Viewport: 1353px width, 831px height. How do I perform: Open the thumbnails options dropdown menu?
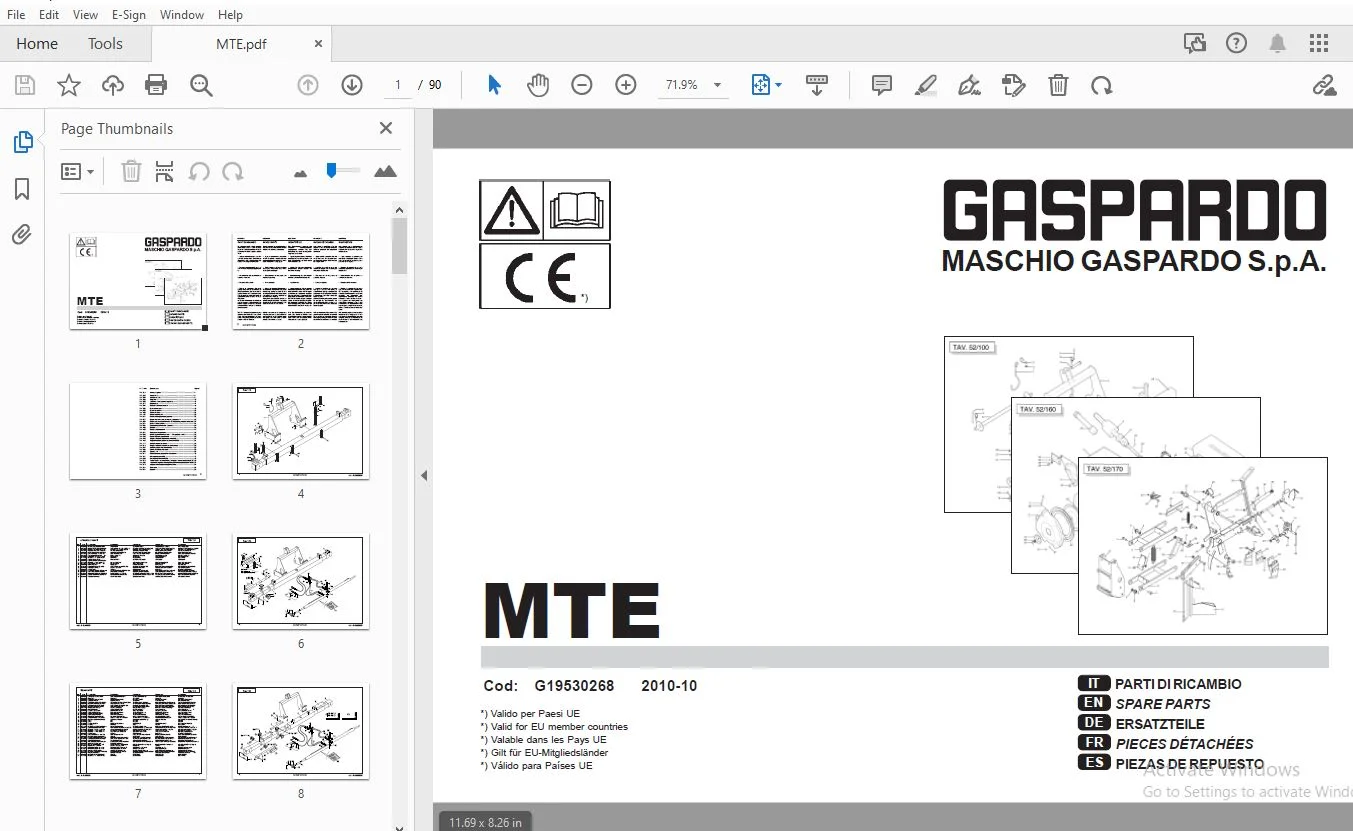coord(77,172)
